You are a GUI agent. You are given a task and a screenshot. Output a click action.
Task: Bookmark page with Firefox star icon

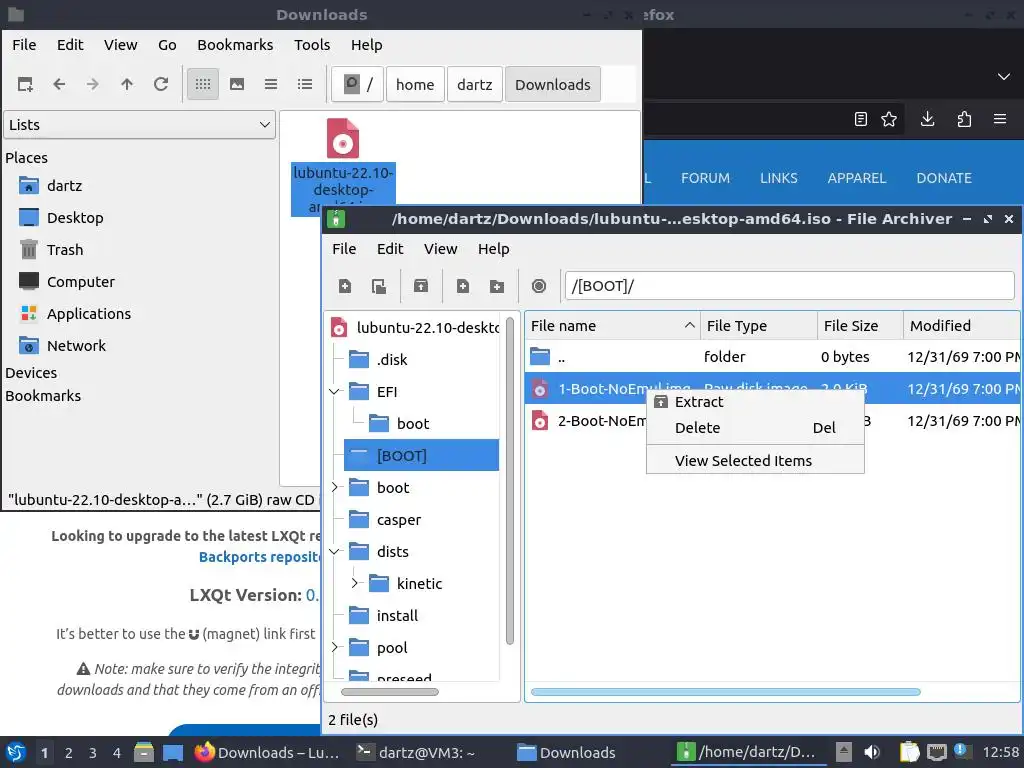coord(889,119)
